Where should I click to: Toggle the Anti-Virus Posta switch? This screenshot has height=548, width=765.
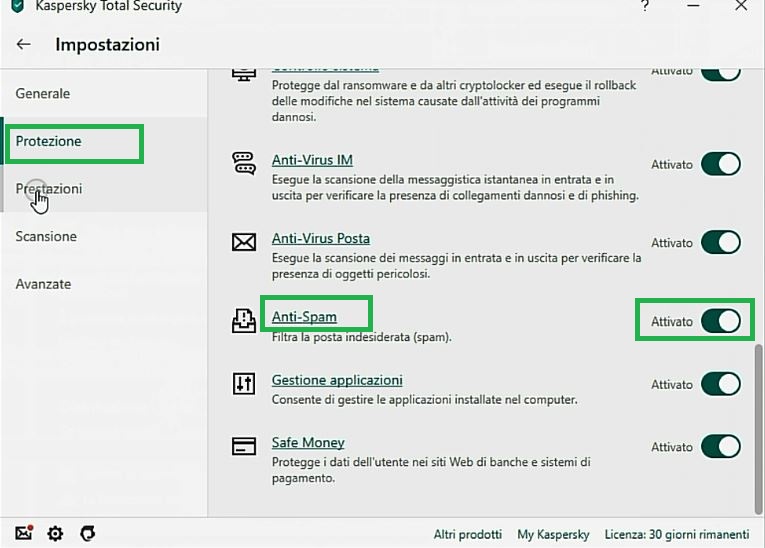721,243
